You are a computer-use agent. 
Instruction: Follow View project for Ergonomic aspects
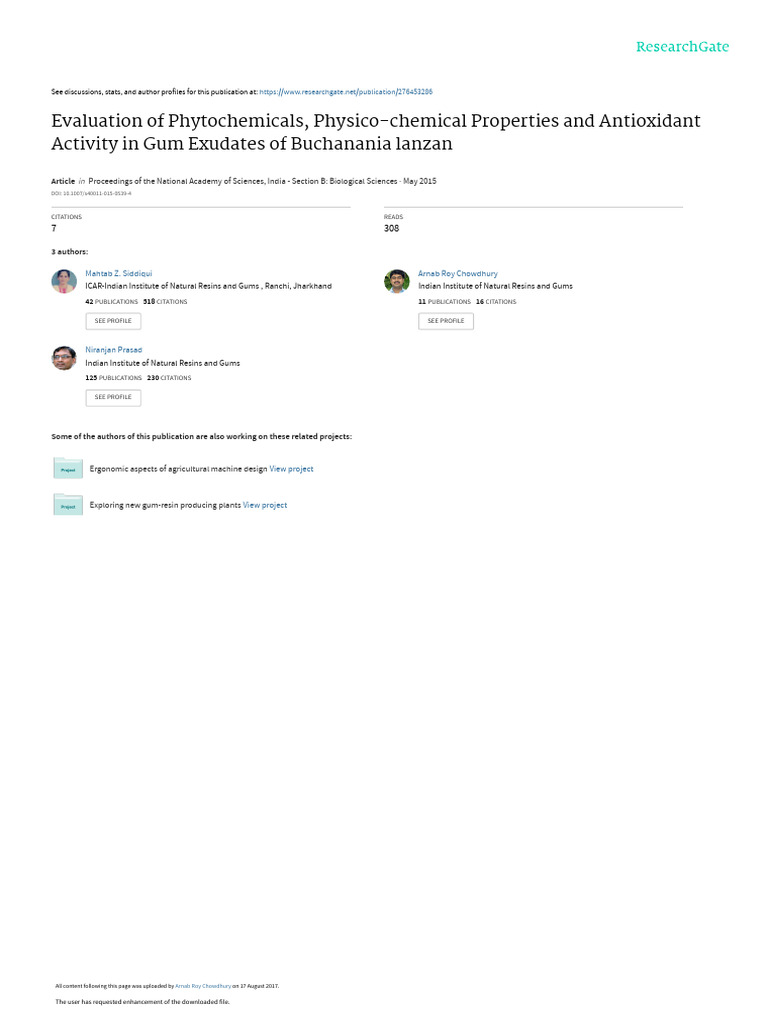click(291, 469)
